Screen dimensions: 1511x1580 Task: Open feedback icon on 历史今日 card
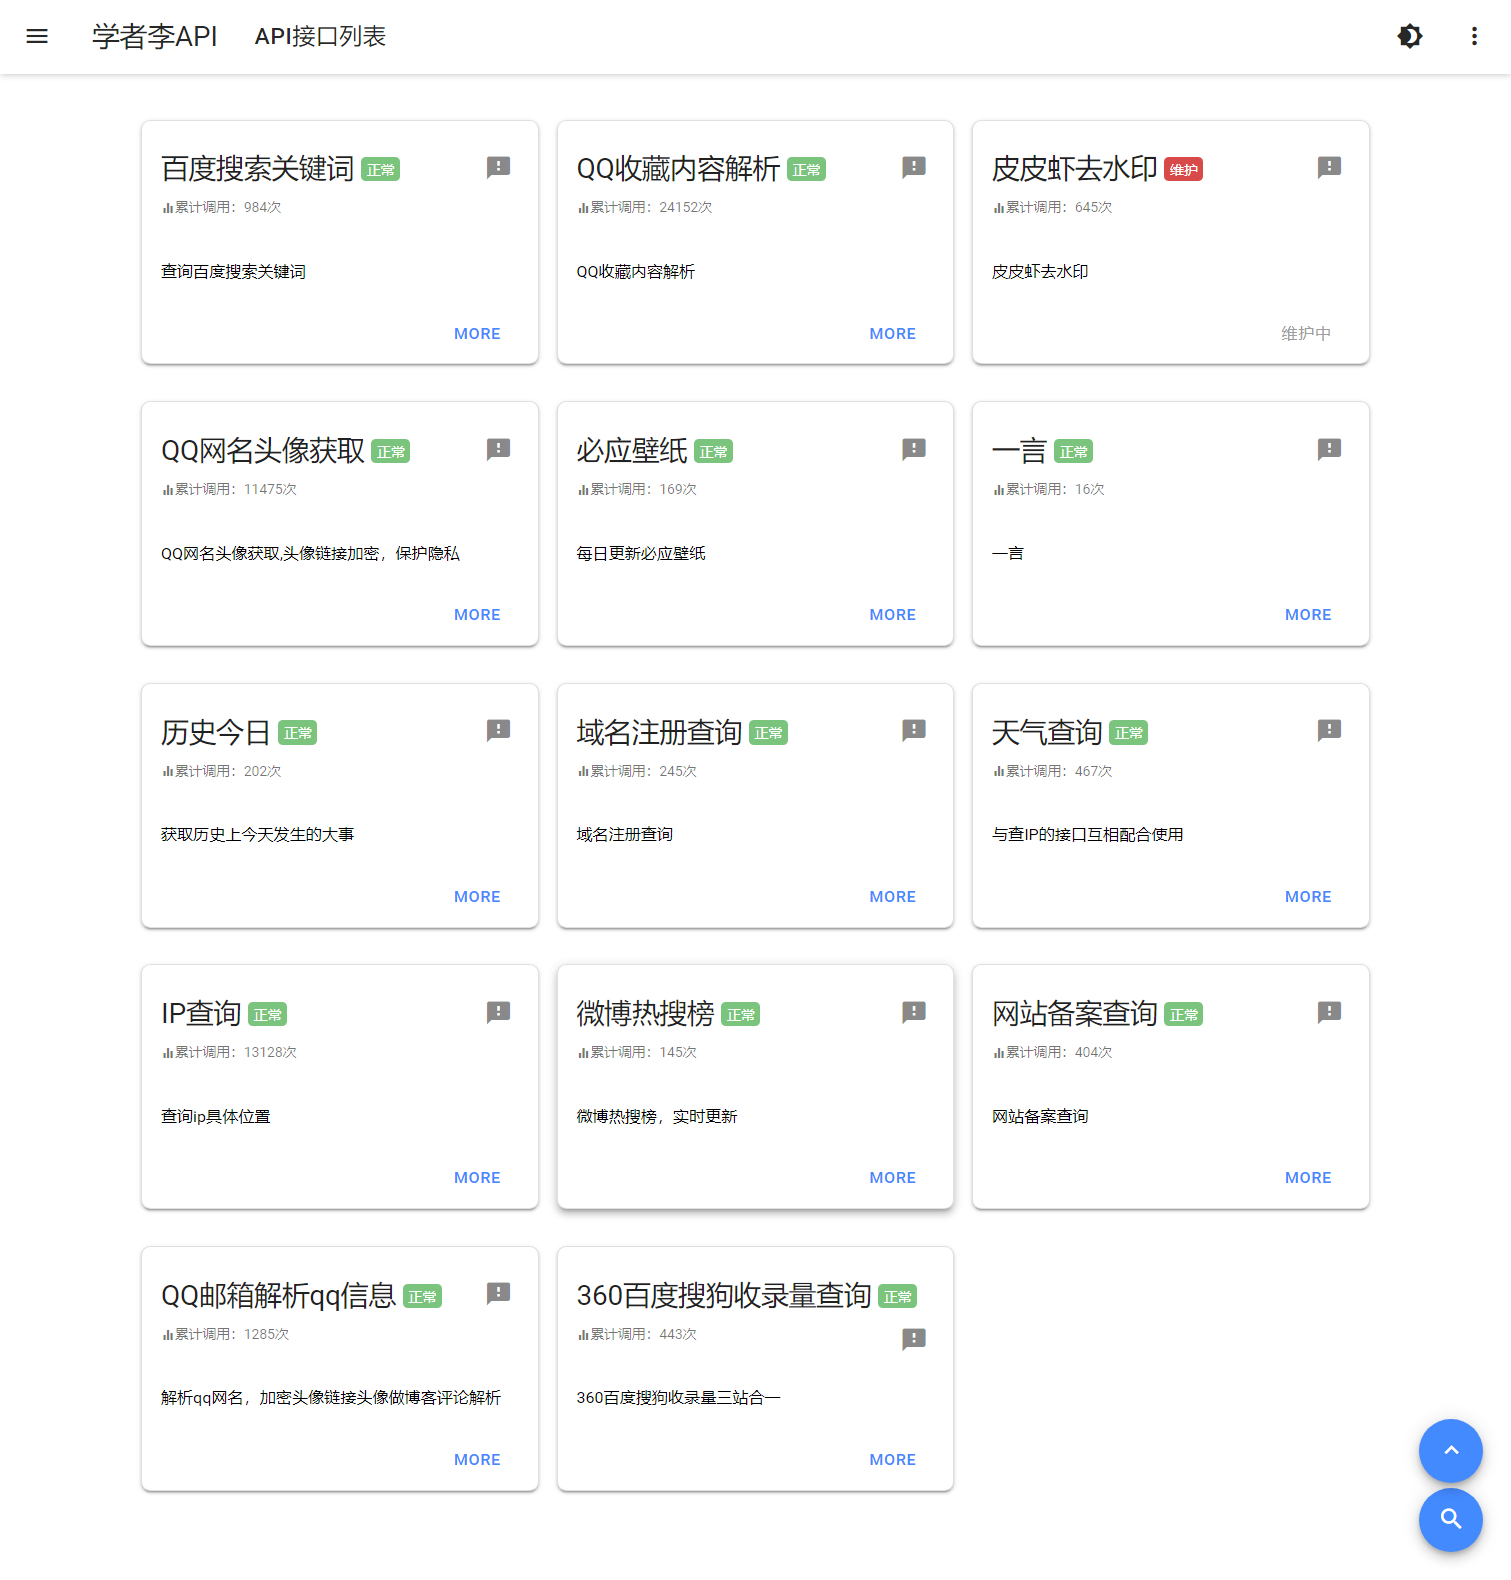point(498,730)
